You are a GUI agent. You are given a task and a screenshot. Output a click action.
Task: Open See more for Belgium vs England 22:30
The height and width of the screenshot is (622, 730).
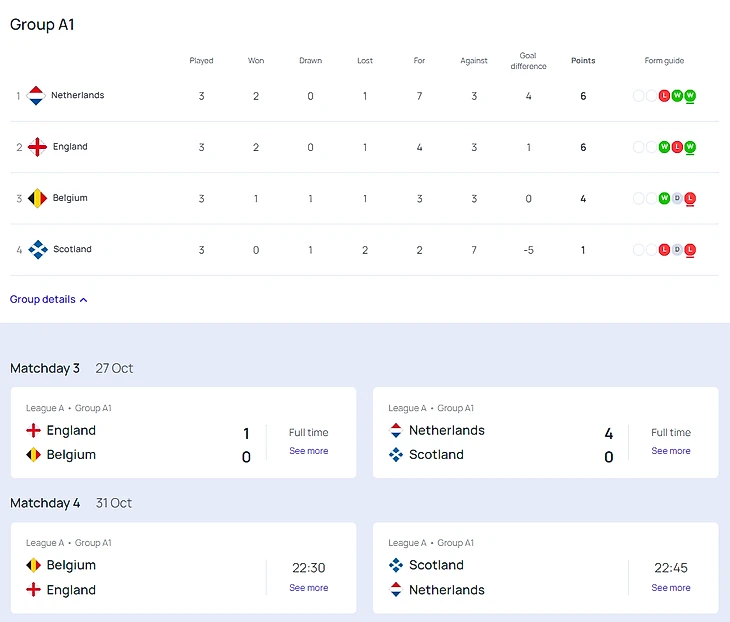coord(308,588)
